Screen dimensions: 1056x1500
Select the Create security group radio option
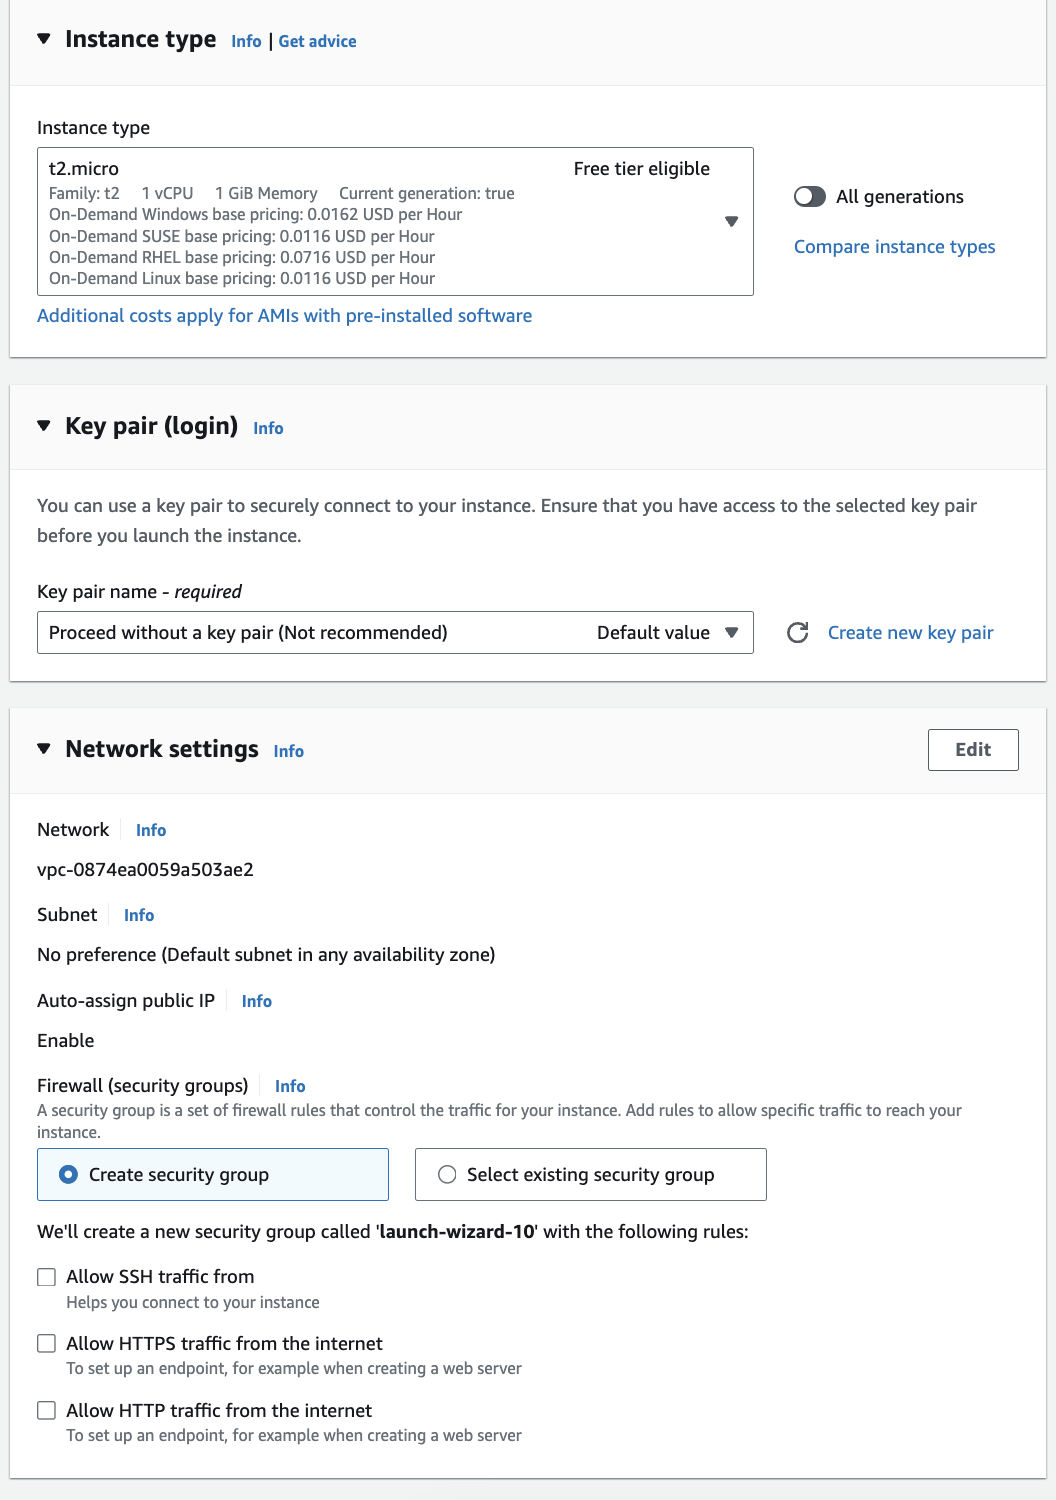pos(69,1175)
